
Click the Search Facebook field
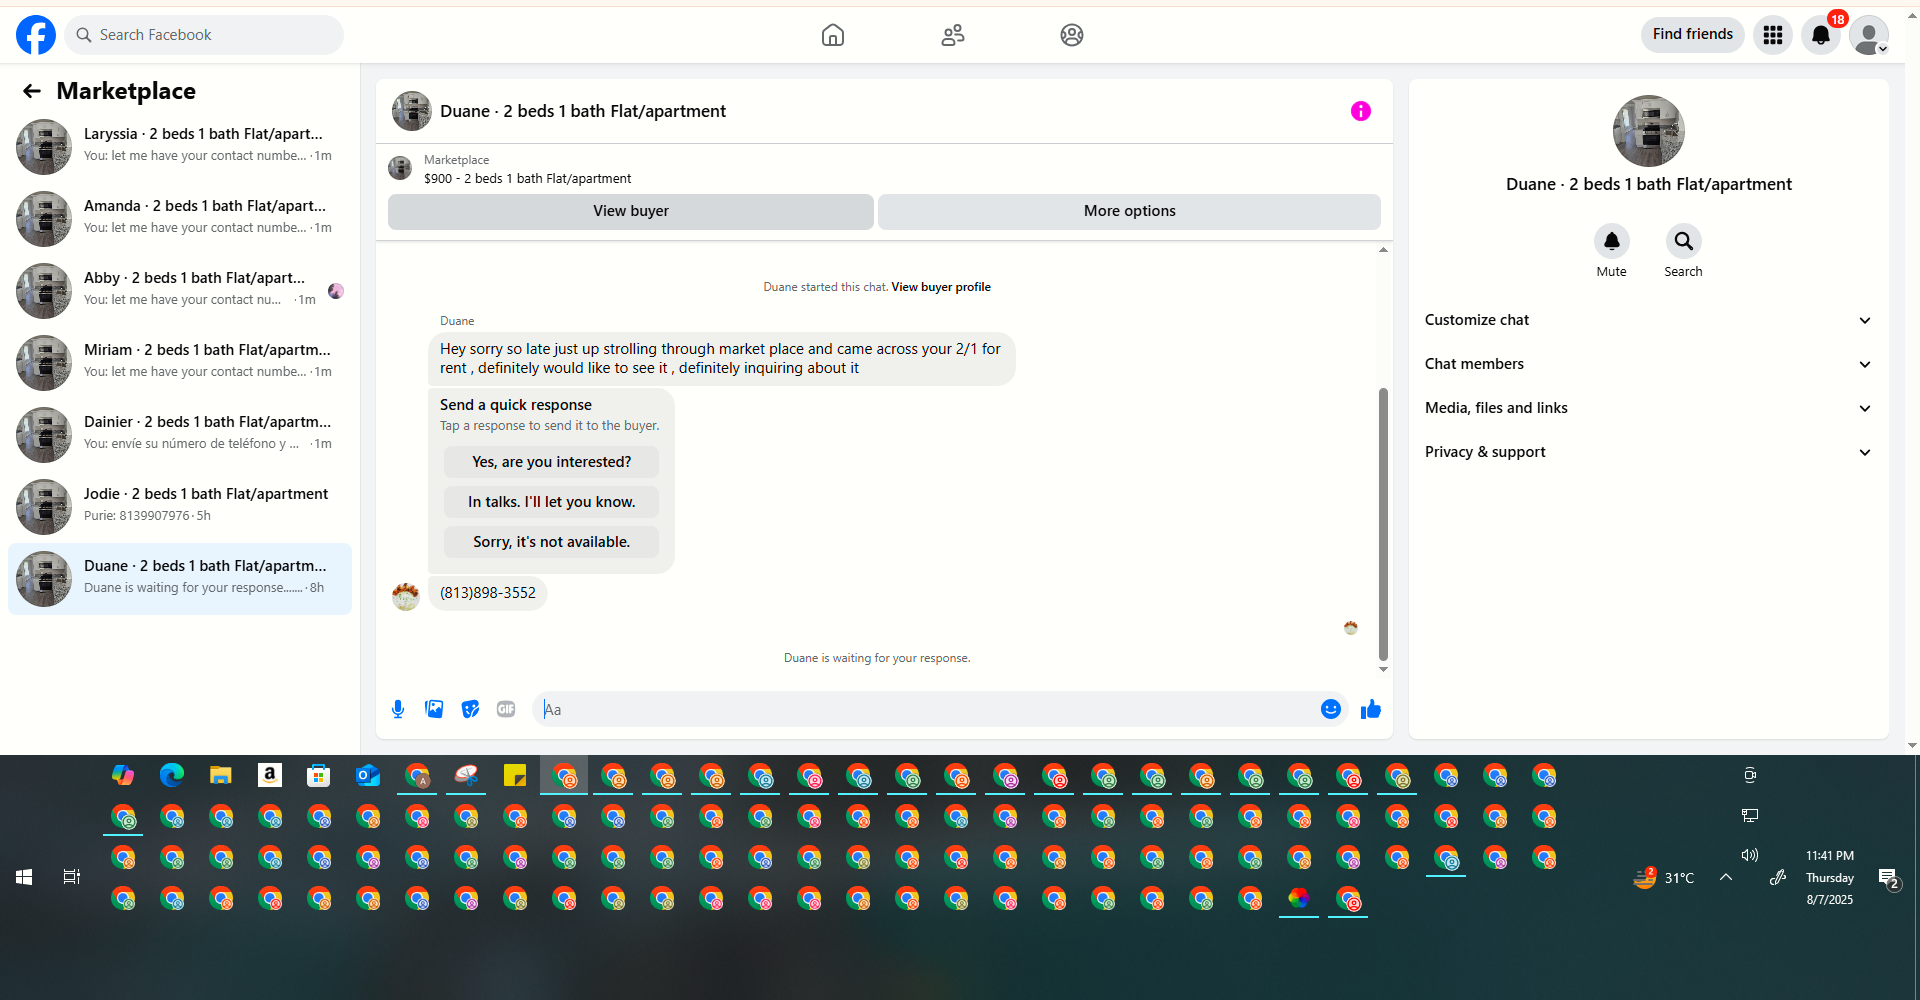pos(204,35)
